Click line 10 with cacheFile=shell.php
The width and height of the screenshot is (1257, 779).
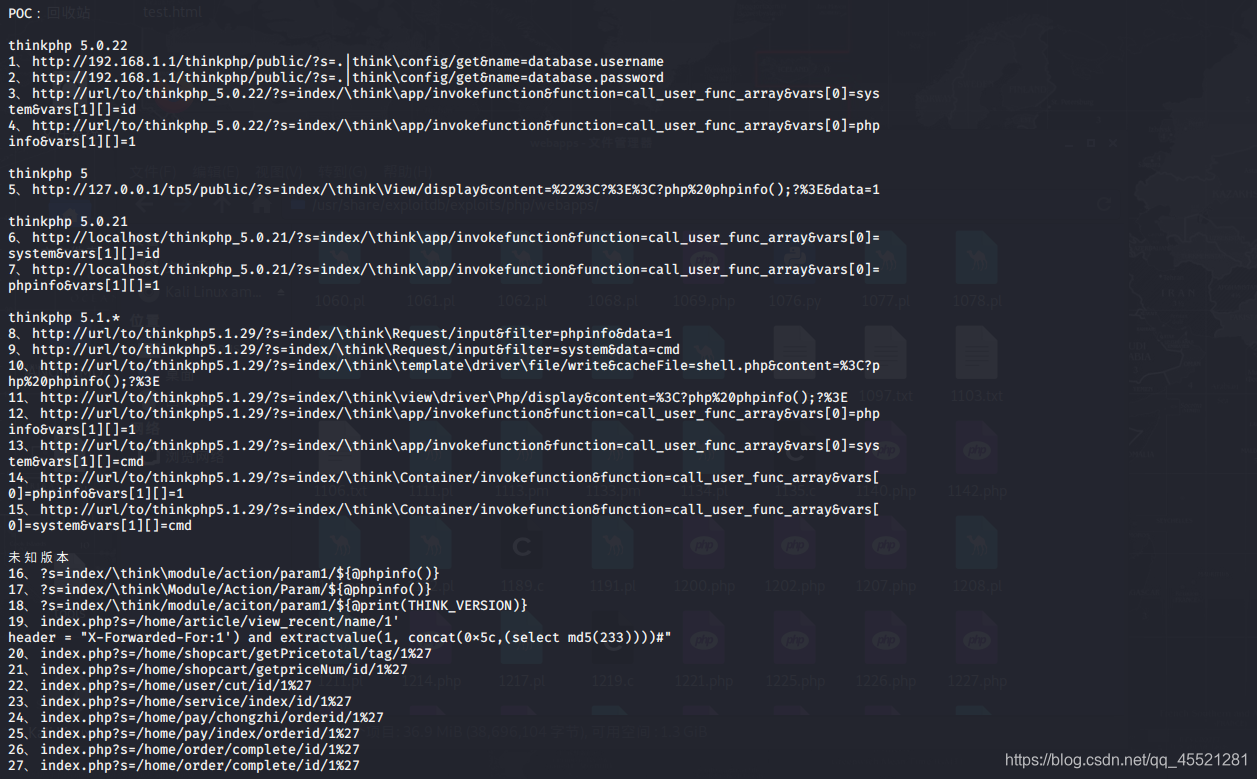(444, 365)
